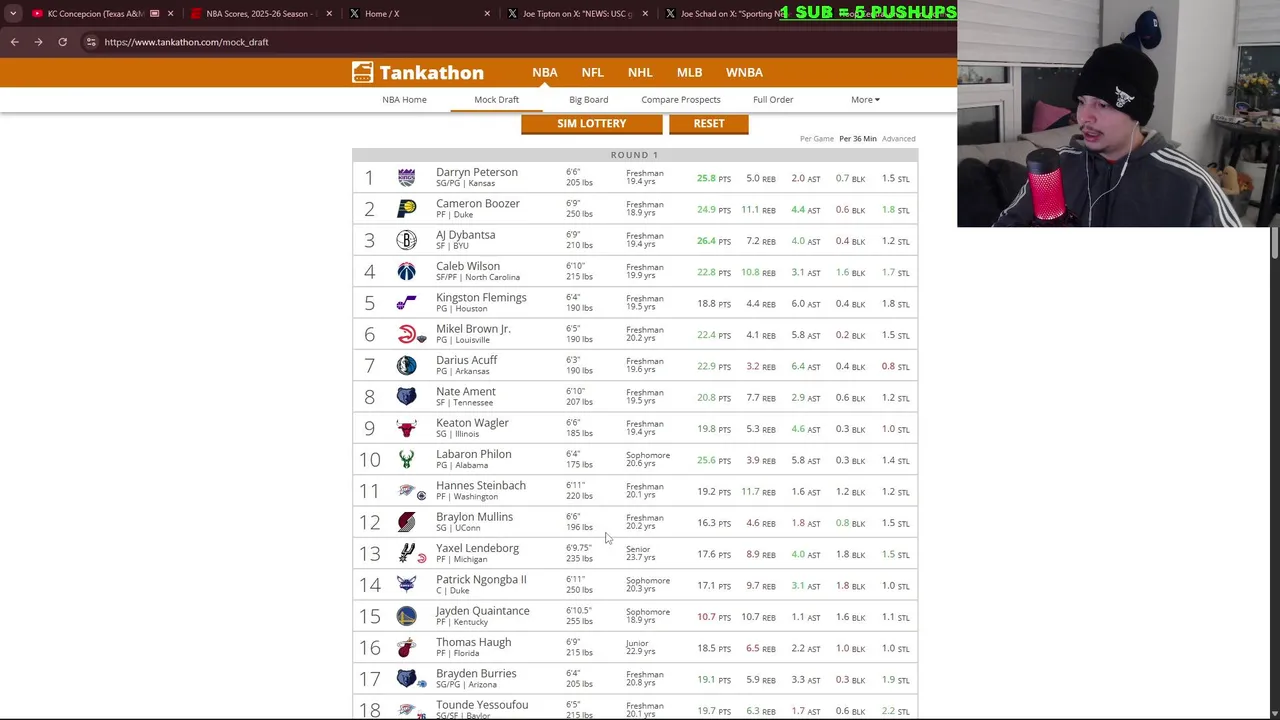Click Bulls logo at pick 9
The height and width of the screenshot is (720, 1280).
[x=406, y=428]
